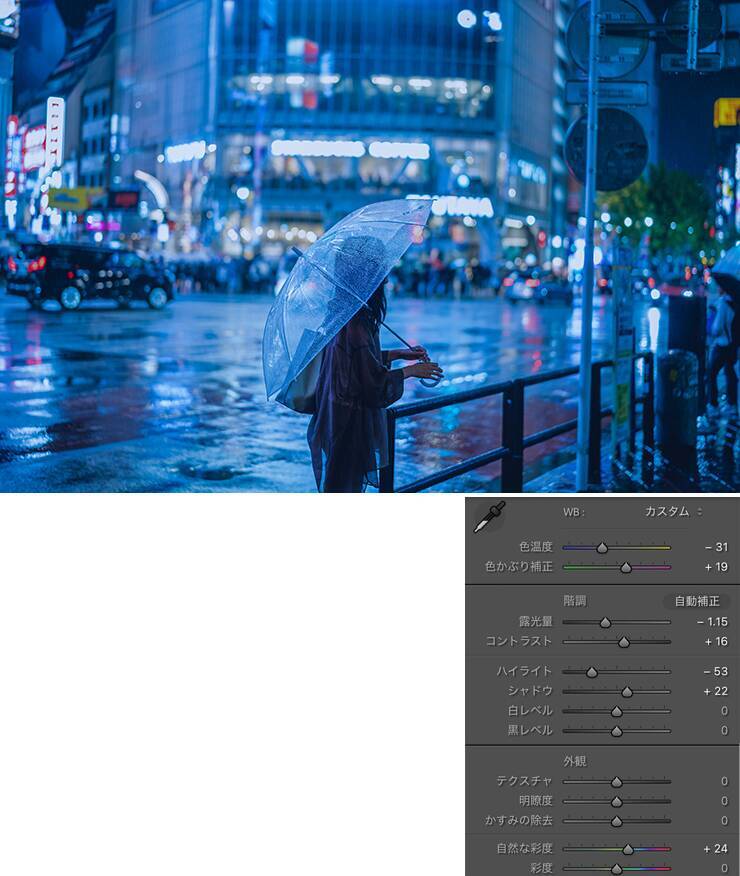The height and width of the screenshot is (876, 740).
Task: Click the 色温度 slider handle
Action: (602, 548)
